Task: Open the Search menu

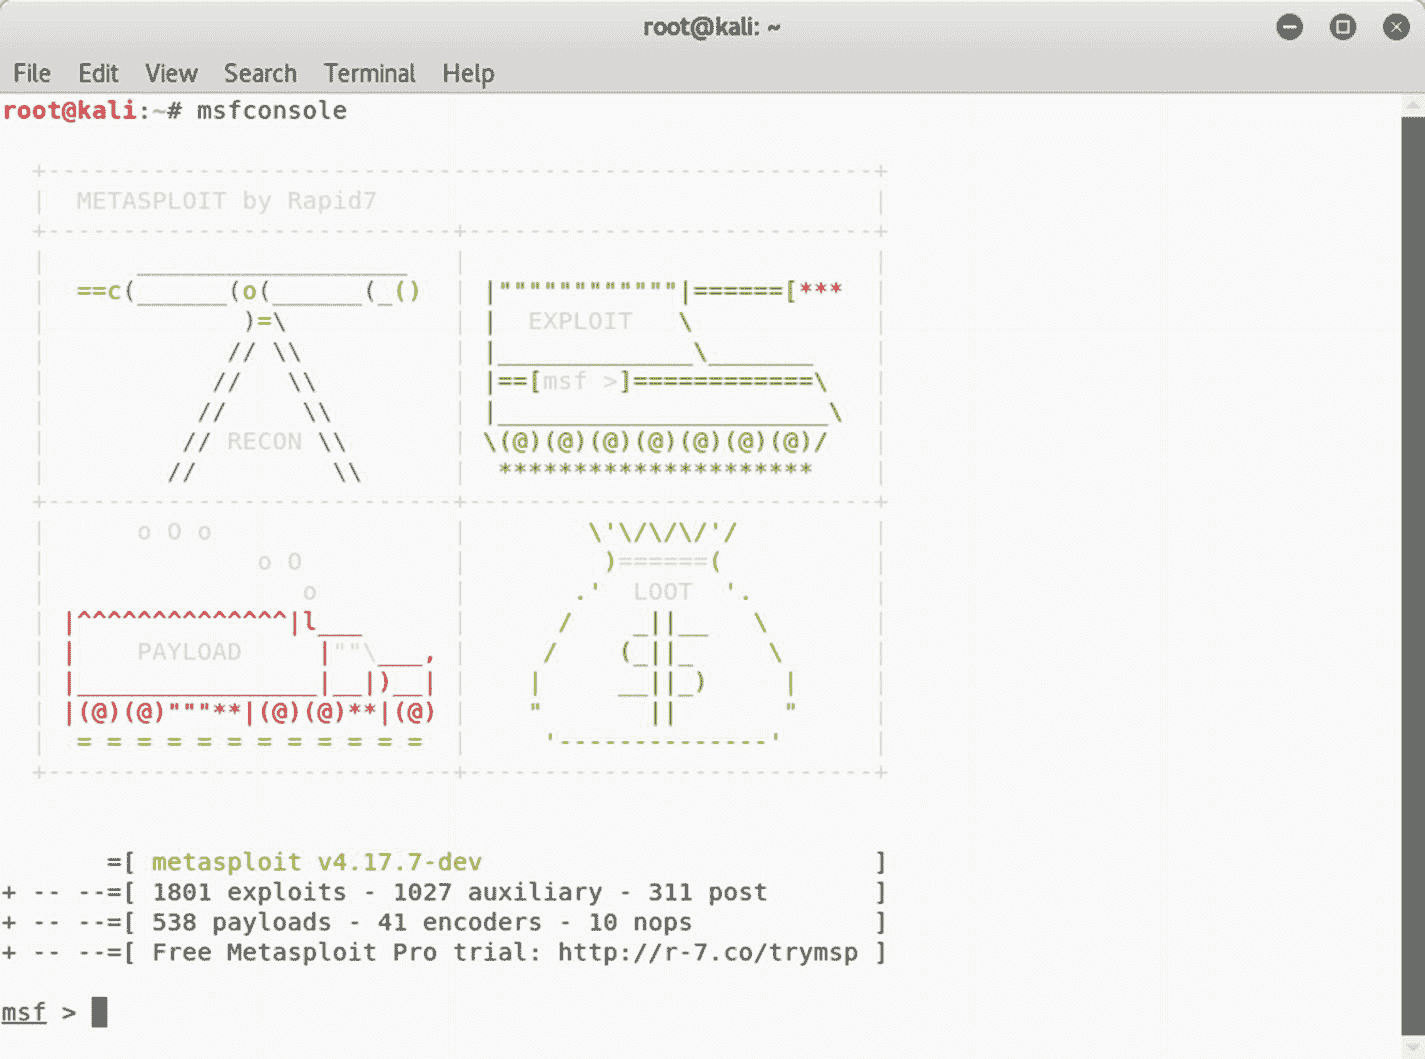Action: (260, 73)
